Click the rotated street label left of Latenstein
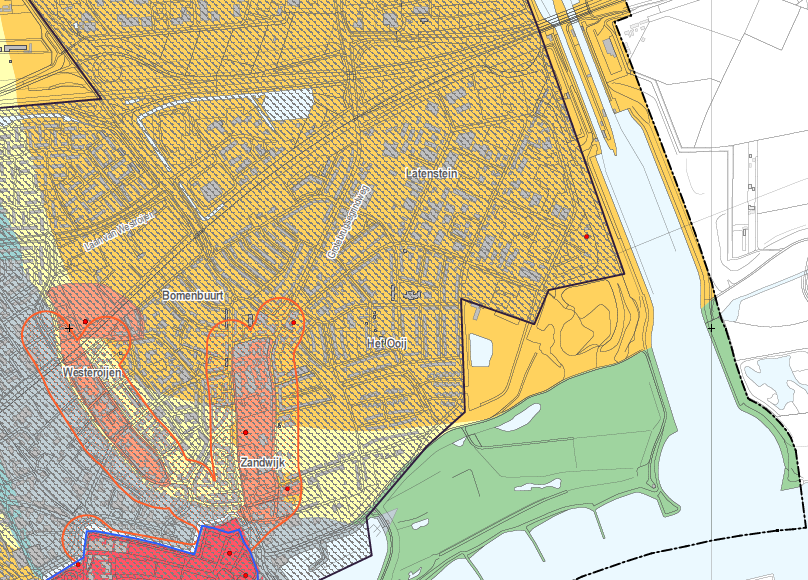Image resolution: width=808 pixels, height=580 pixels. tap(349, 221)
